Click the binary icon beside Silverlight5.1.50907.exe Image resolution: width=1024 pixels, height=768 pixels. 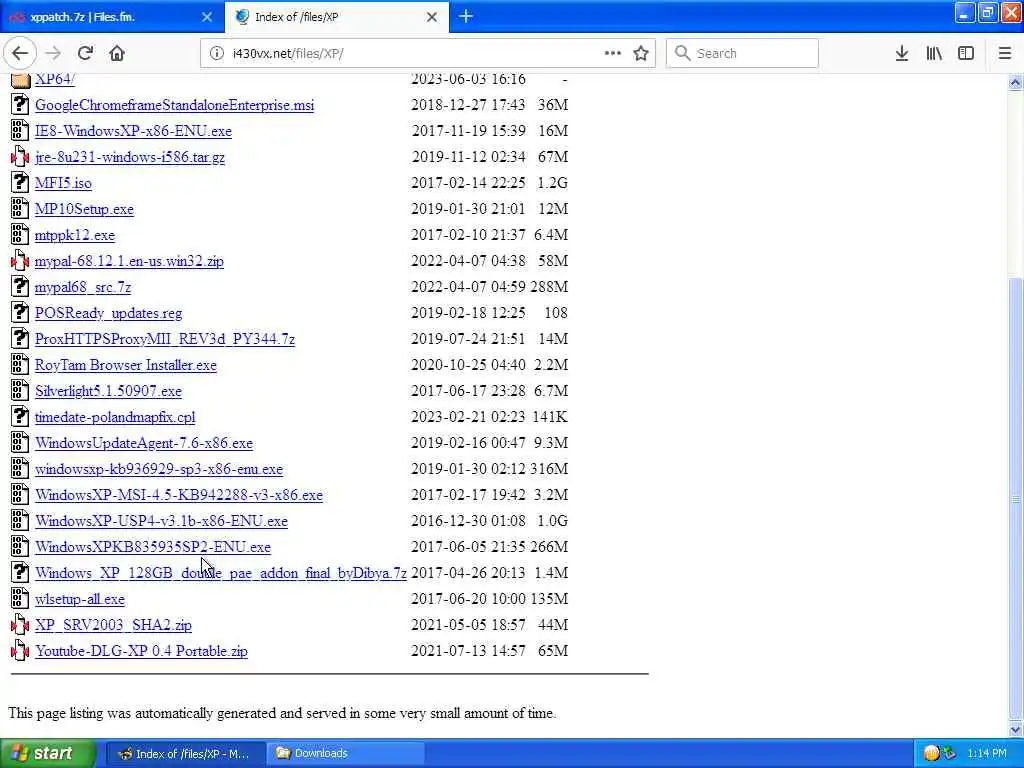click(x=20, y=391)
